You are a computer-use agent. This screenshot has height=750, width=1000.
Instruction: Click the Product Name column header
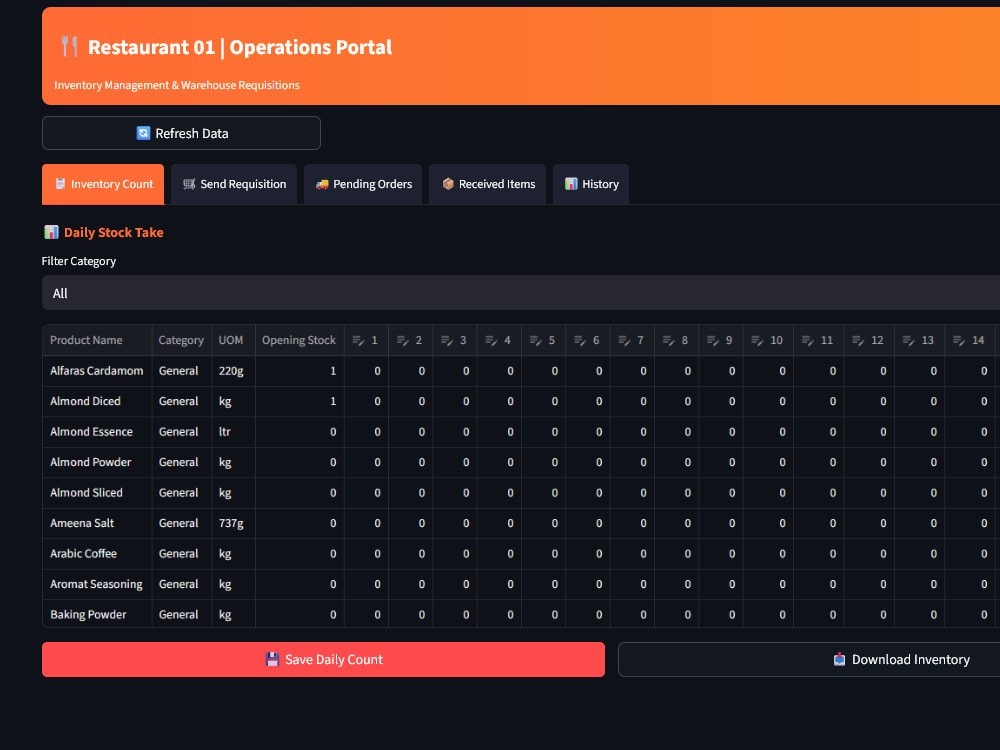coord(98,341)
